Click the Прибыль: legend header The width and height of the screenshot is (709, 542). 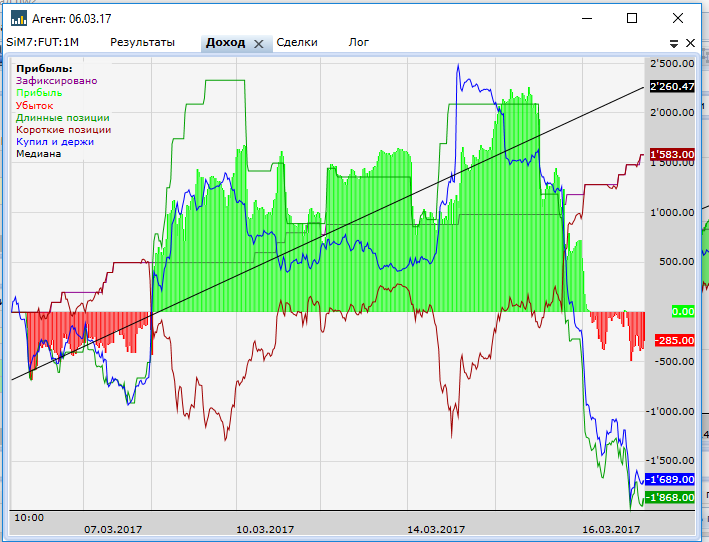pyautogui.click(x=44, y=69)
